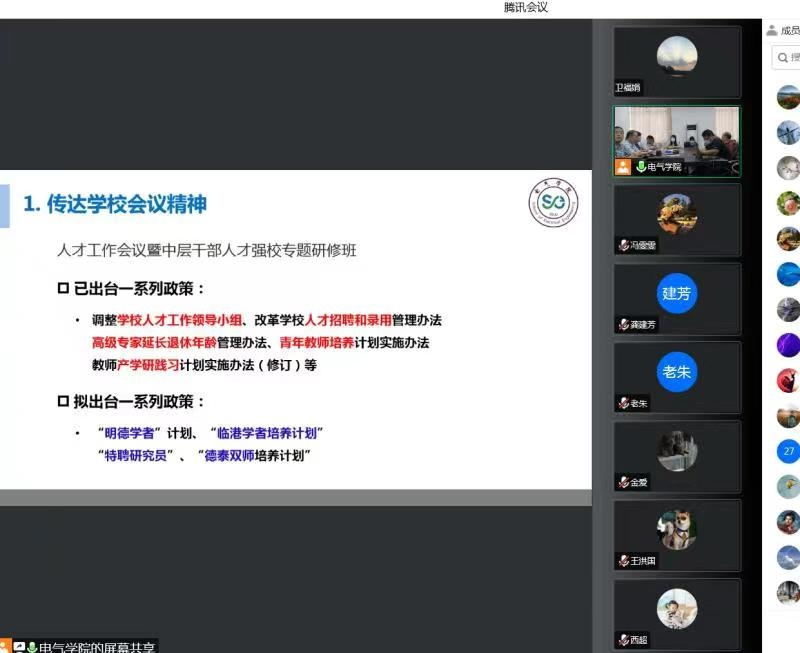Click search magnifier icon in members panel
The image size is (800, 653).
[782, 59]
